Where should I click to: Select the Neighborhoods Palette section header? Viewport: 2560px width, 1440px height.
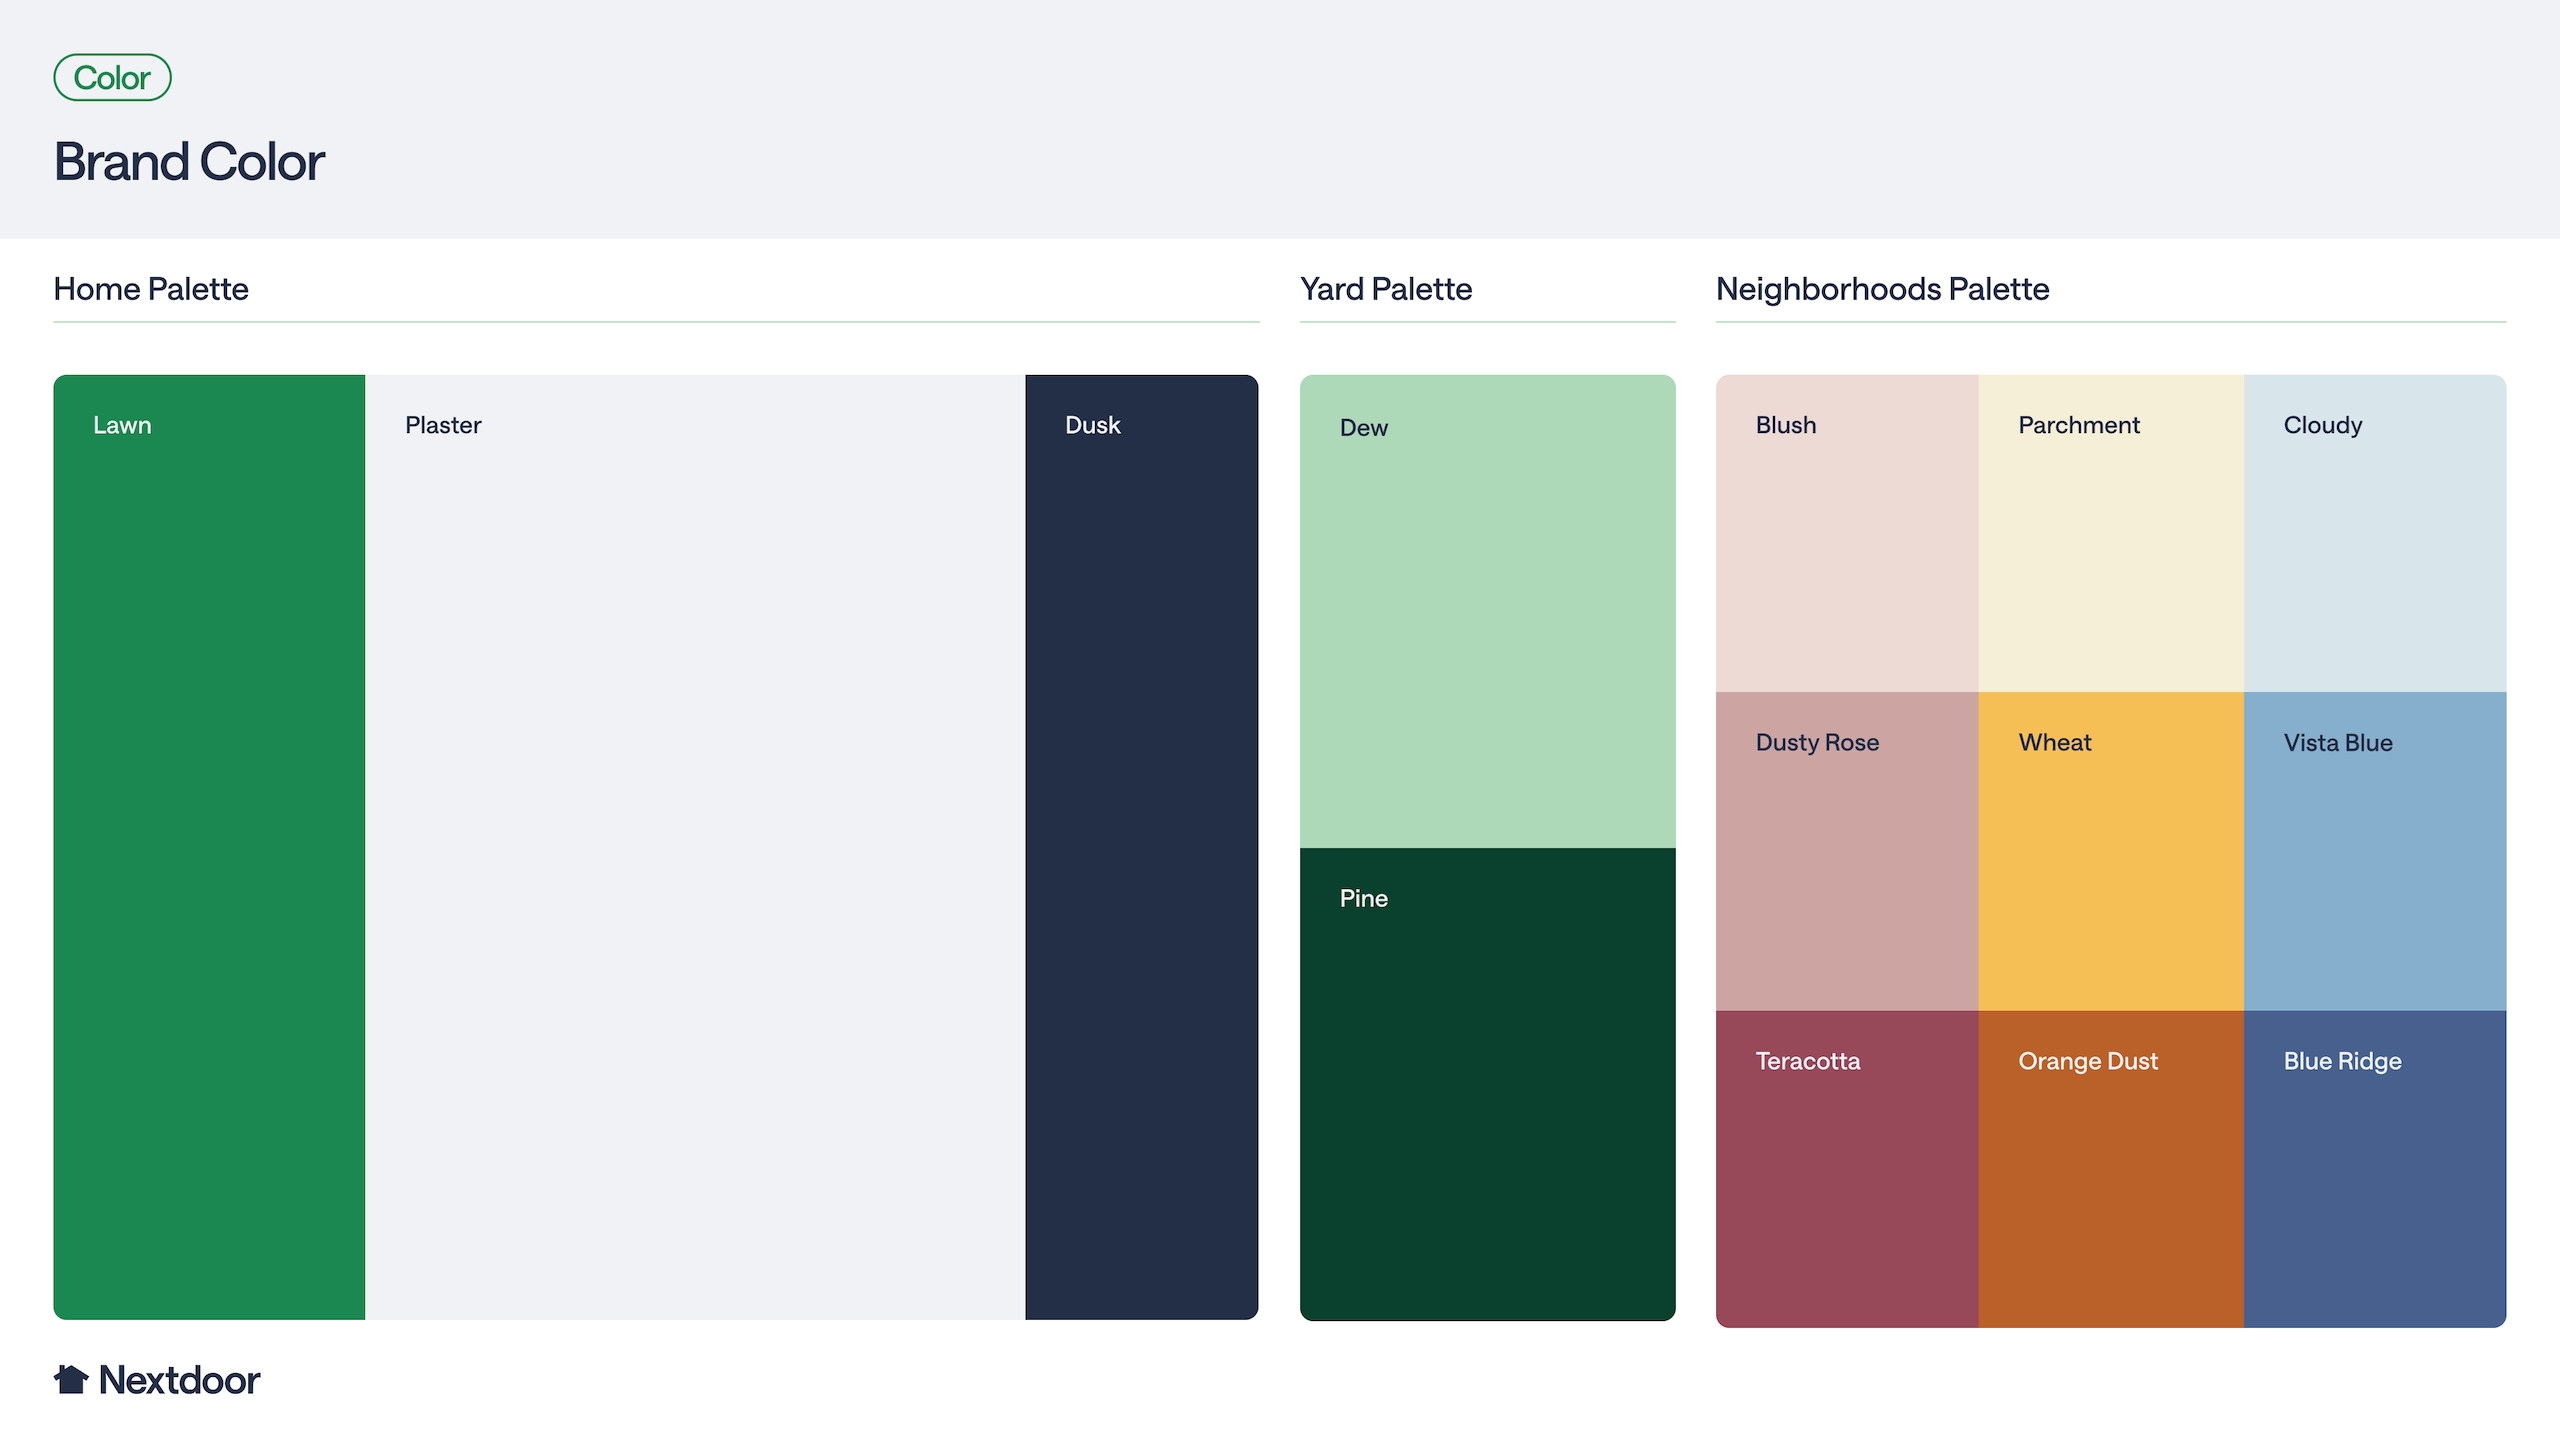click(x=1881, y=289)
